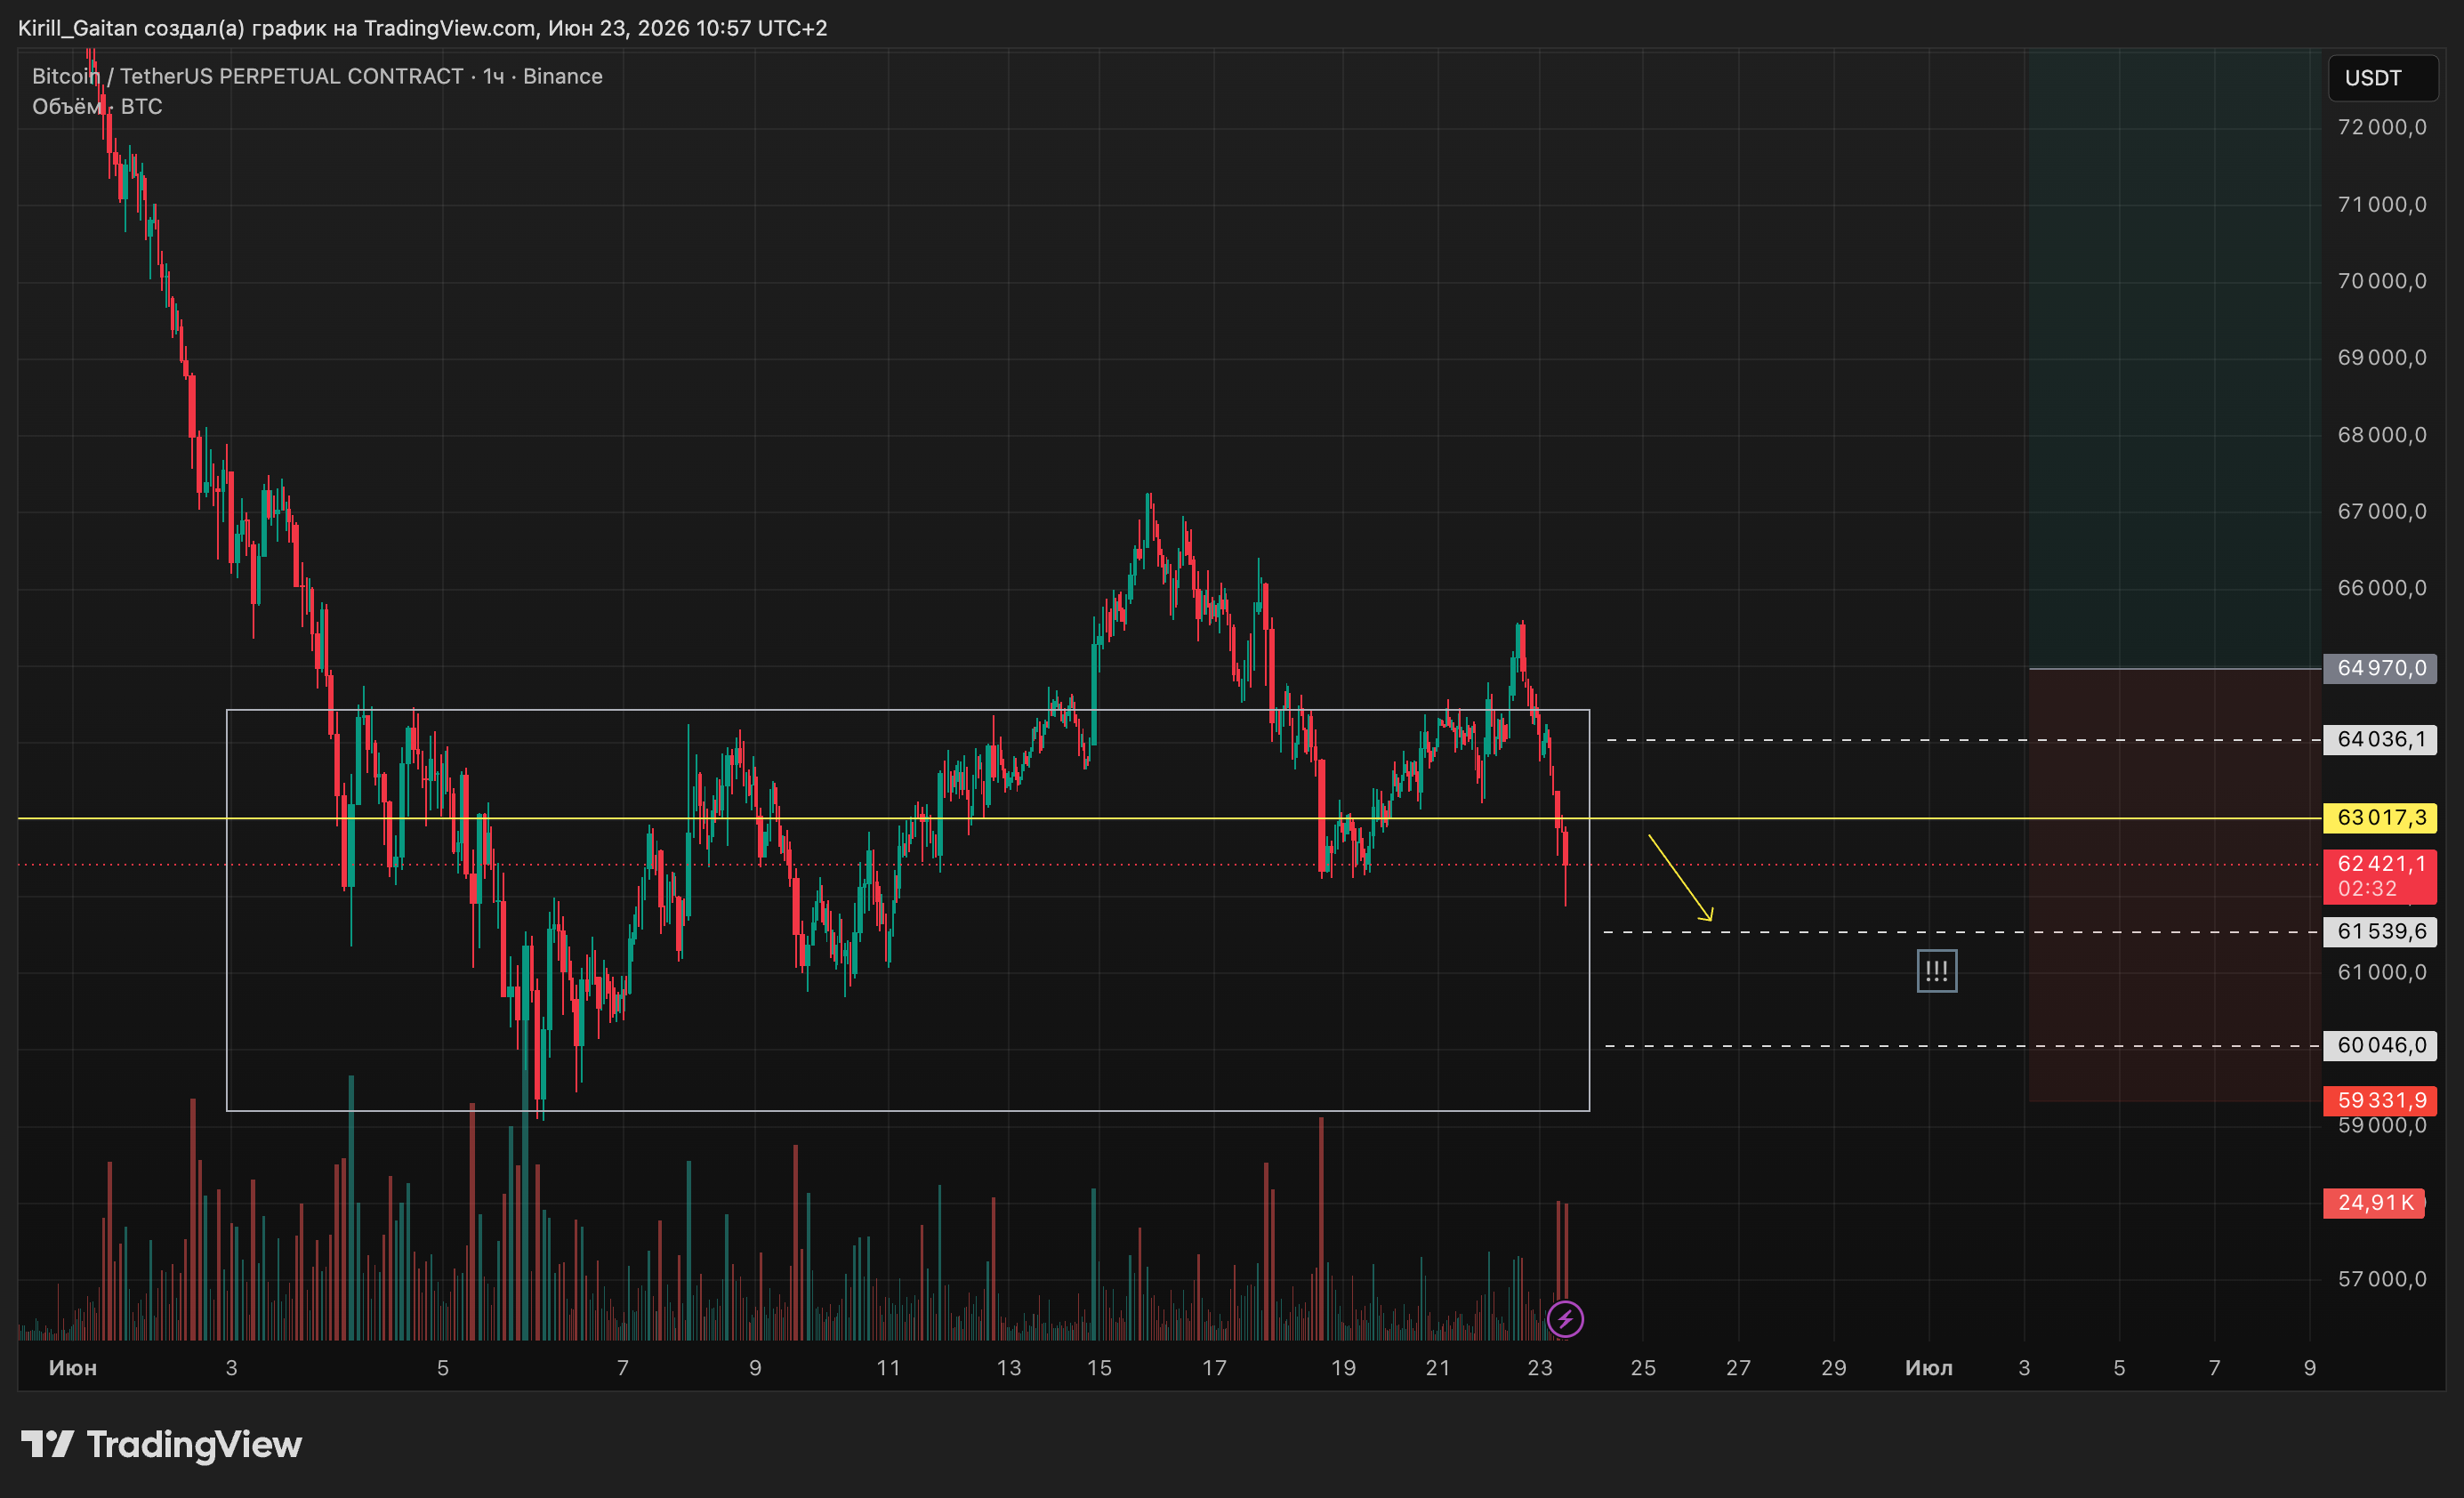The image size is (2464, 1498).
Task: Select the 60 046,0 dashed line price label
Action: click(2380, 1046)
